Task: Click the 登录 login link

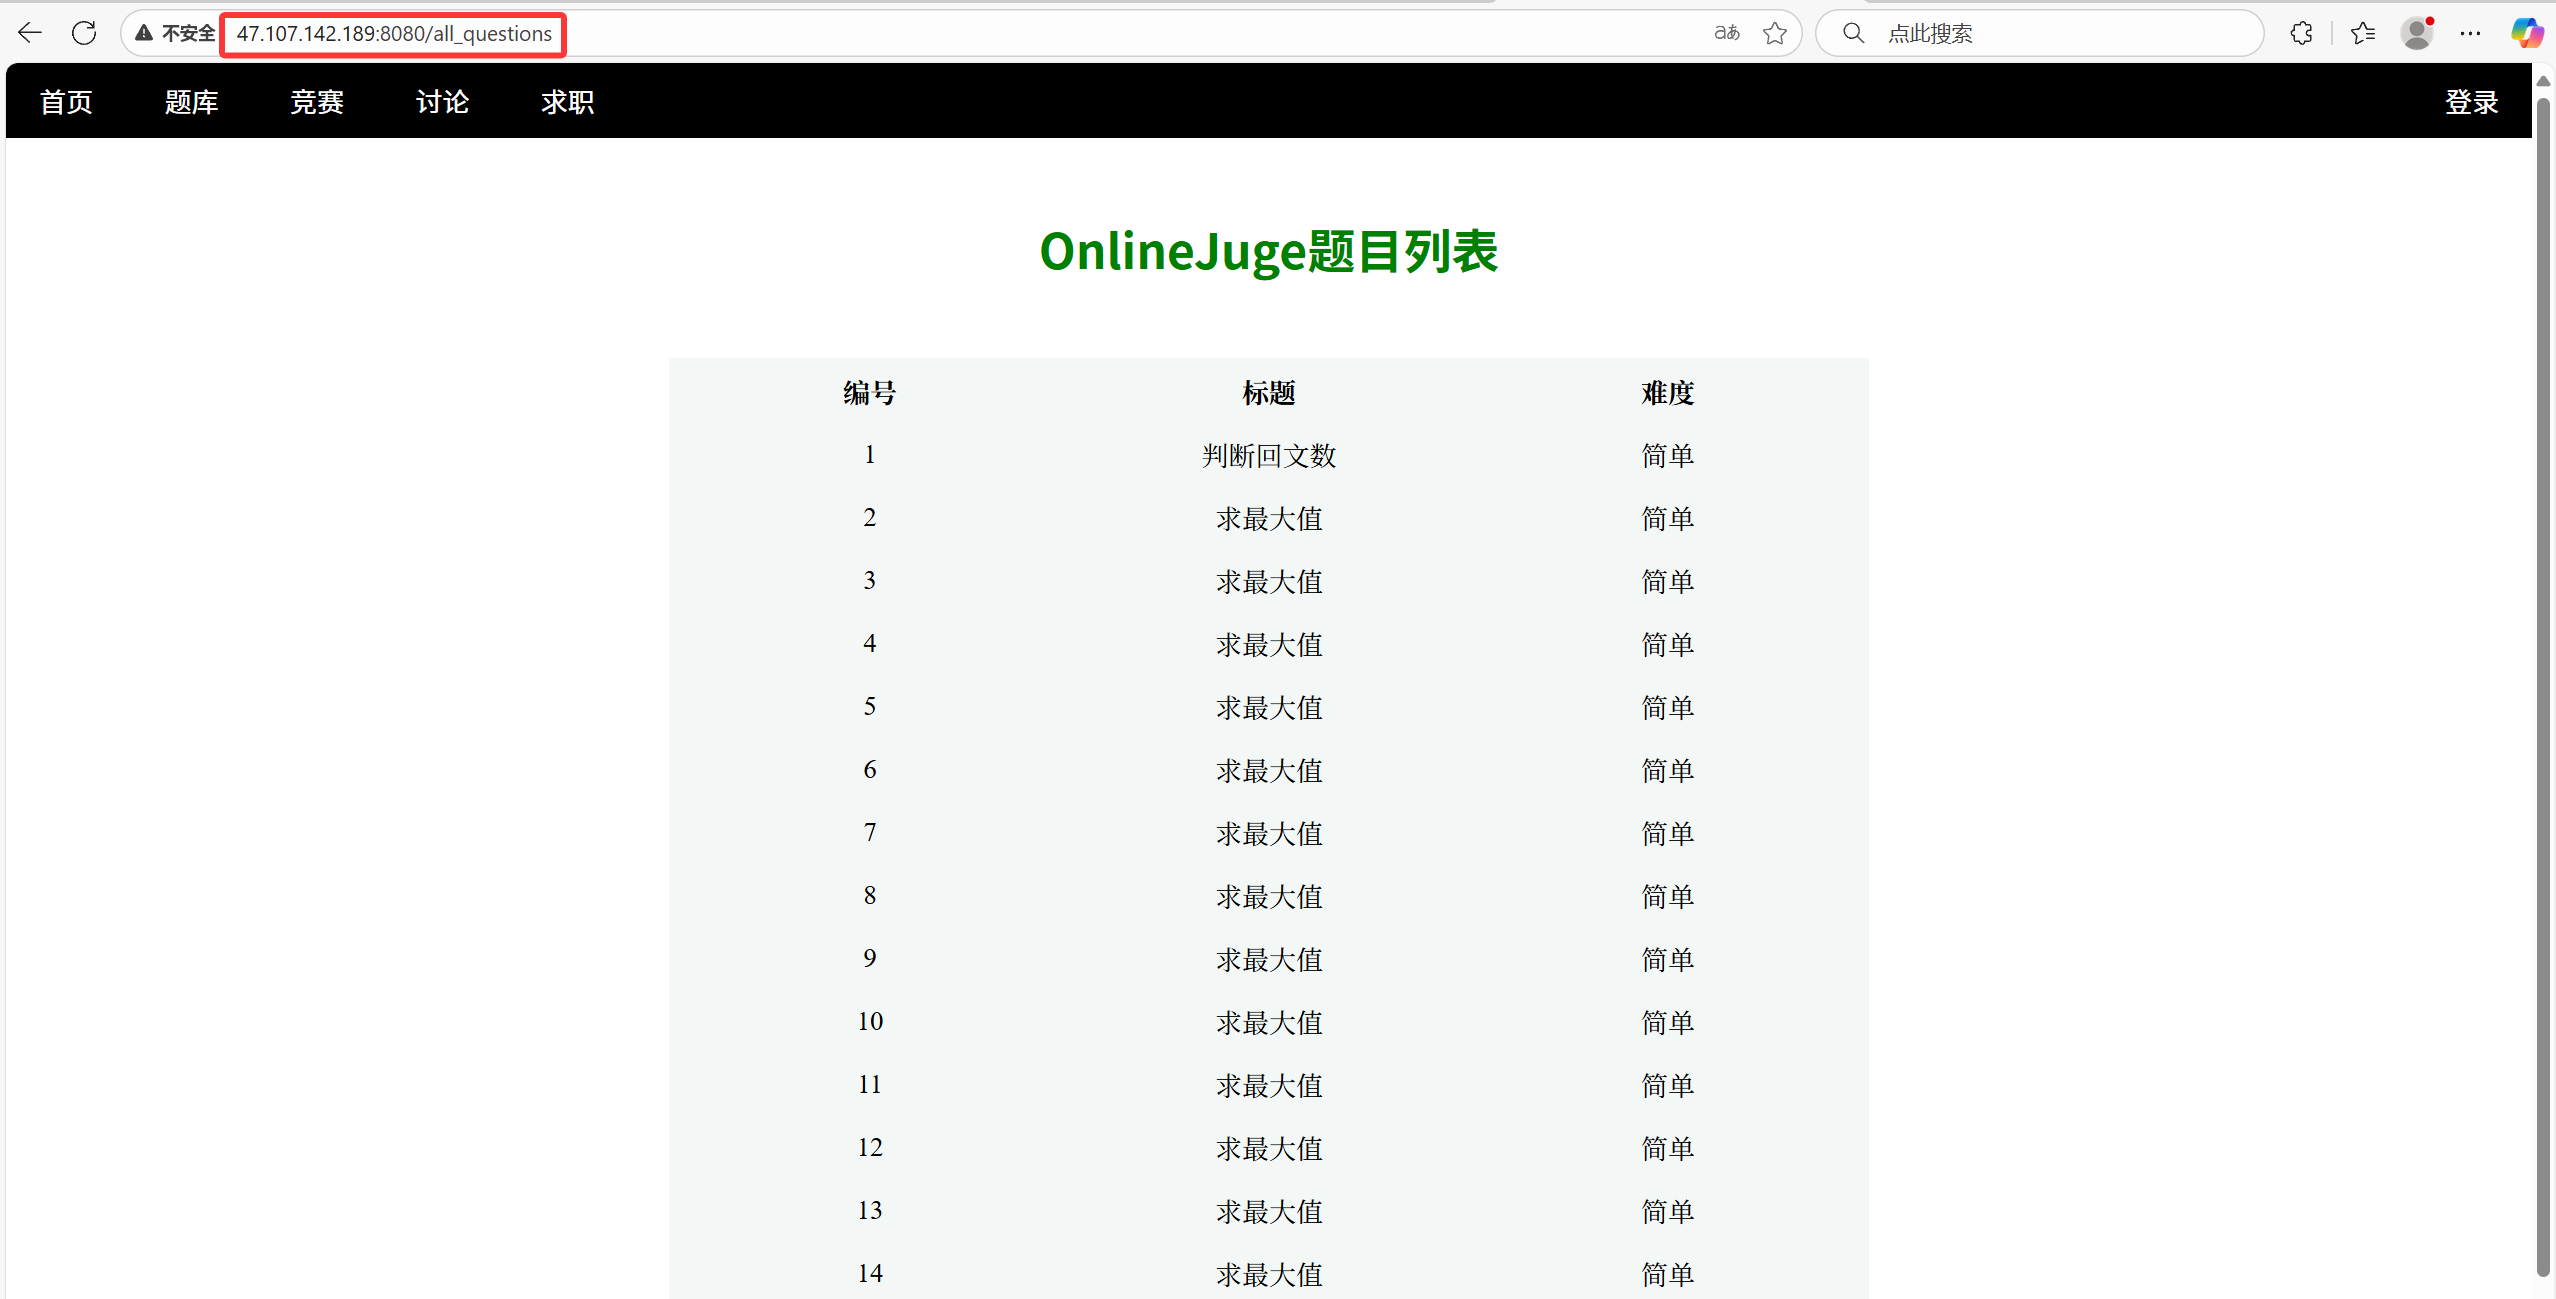Action: (x=2471, y=102)
